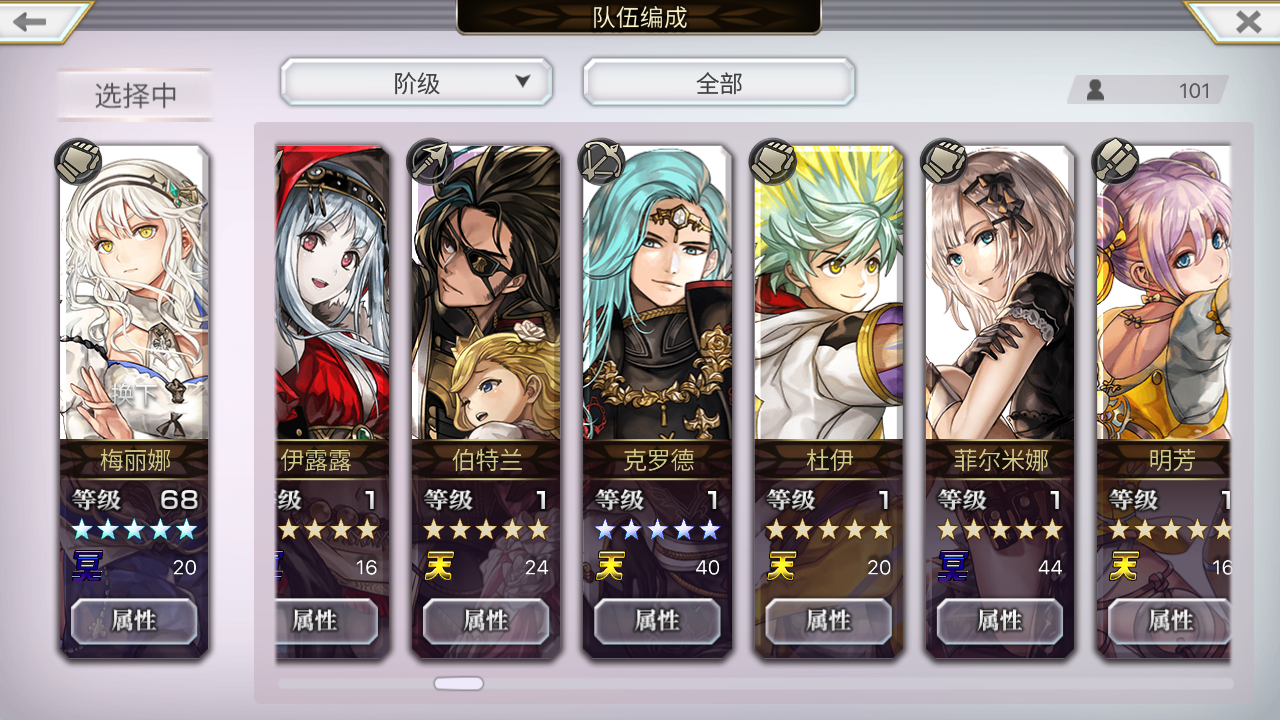The width and height of the screenshot is (1280, 720).
Task: Click the back arrow icon
Action: click(30, 22)
